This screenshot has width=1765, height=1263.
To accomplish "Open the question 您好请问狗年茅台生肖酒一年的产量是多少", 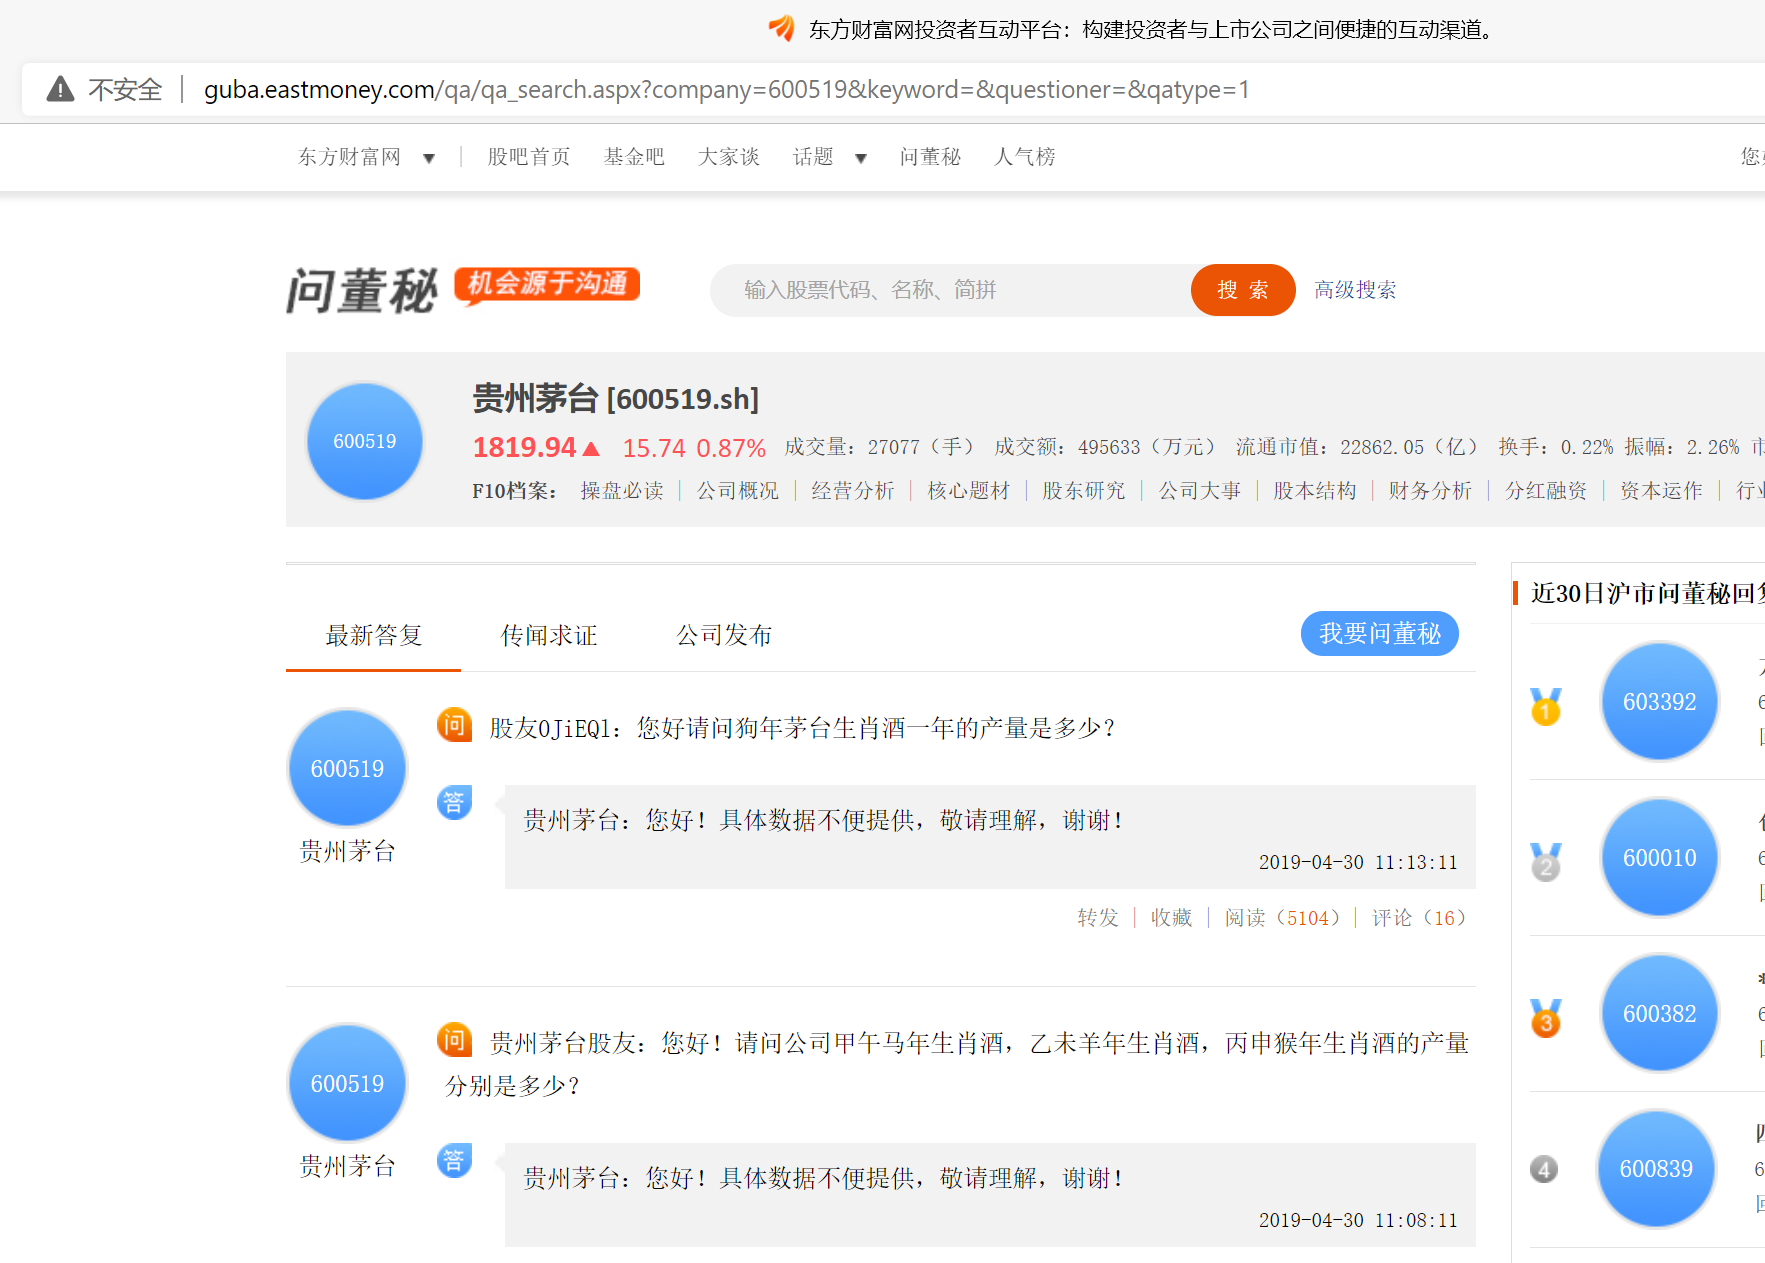I will (x=876, y=728).
